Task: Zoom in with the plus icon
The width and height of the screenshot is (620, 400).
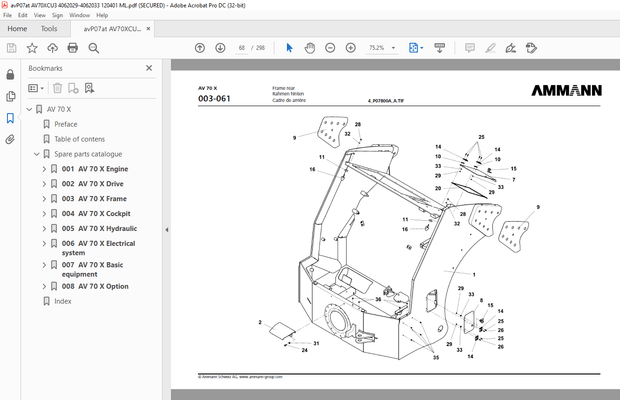Action: (x=351, y=48)
